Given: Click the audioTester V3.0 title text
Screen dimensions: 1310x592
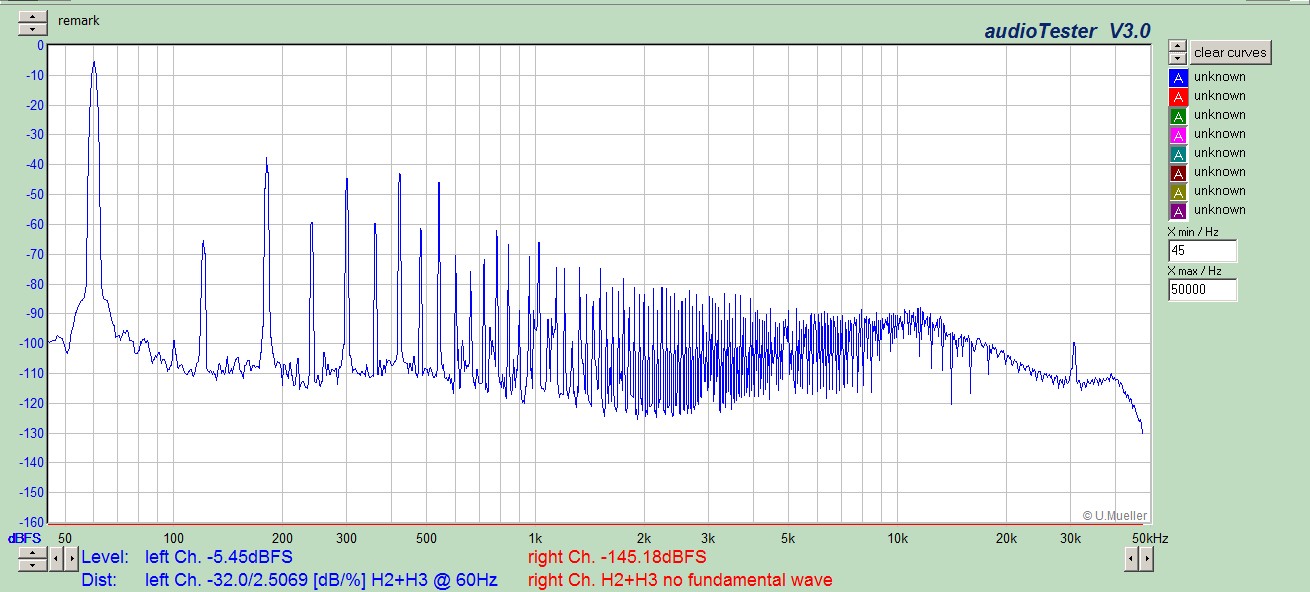Looking at the screenshot, I should click(1067, 31).
